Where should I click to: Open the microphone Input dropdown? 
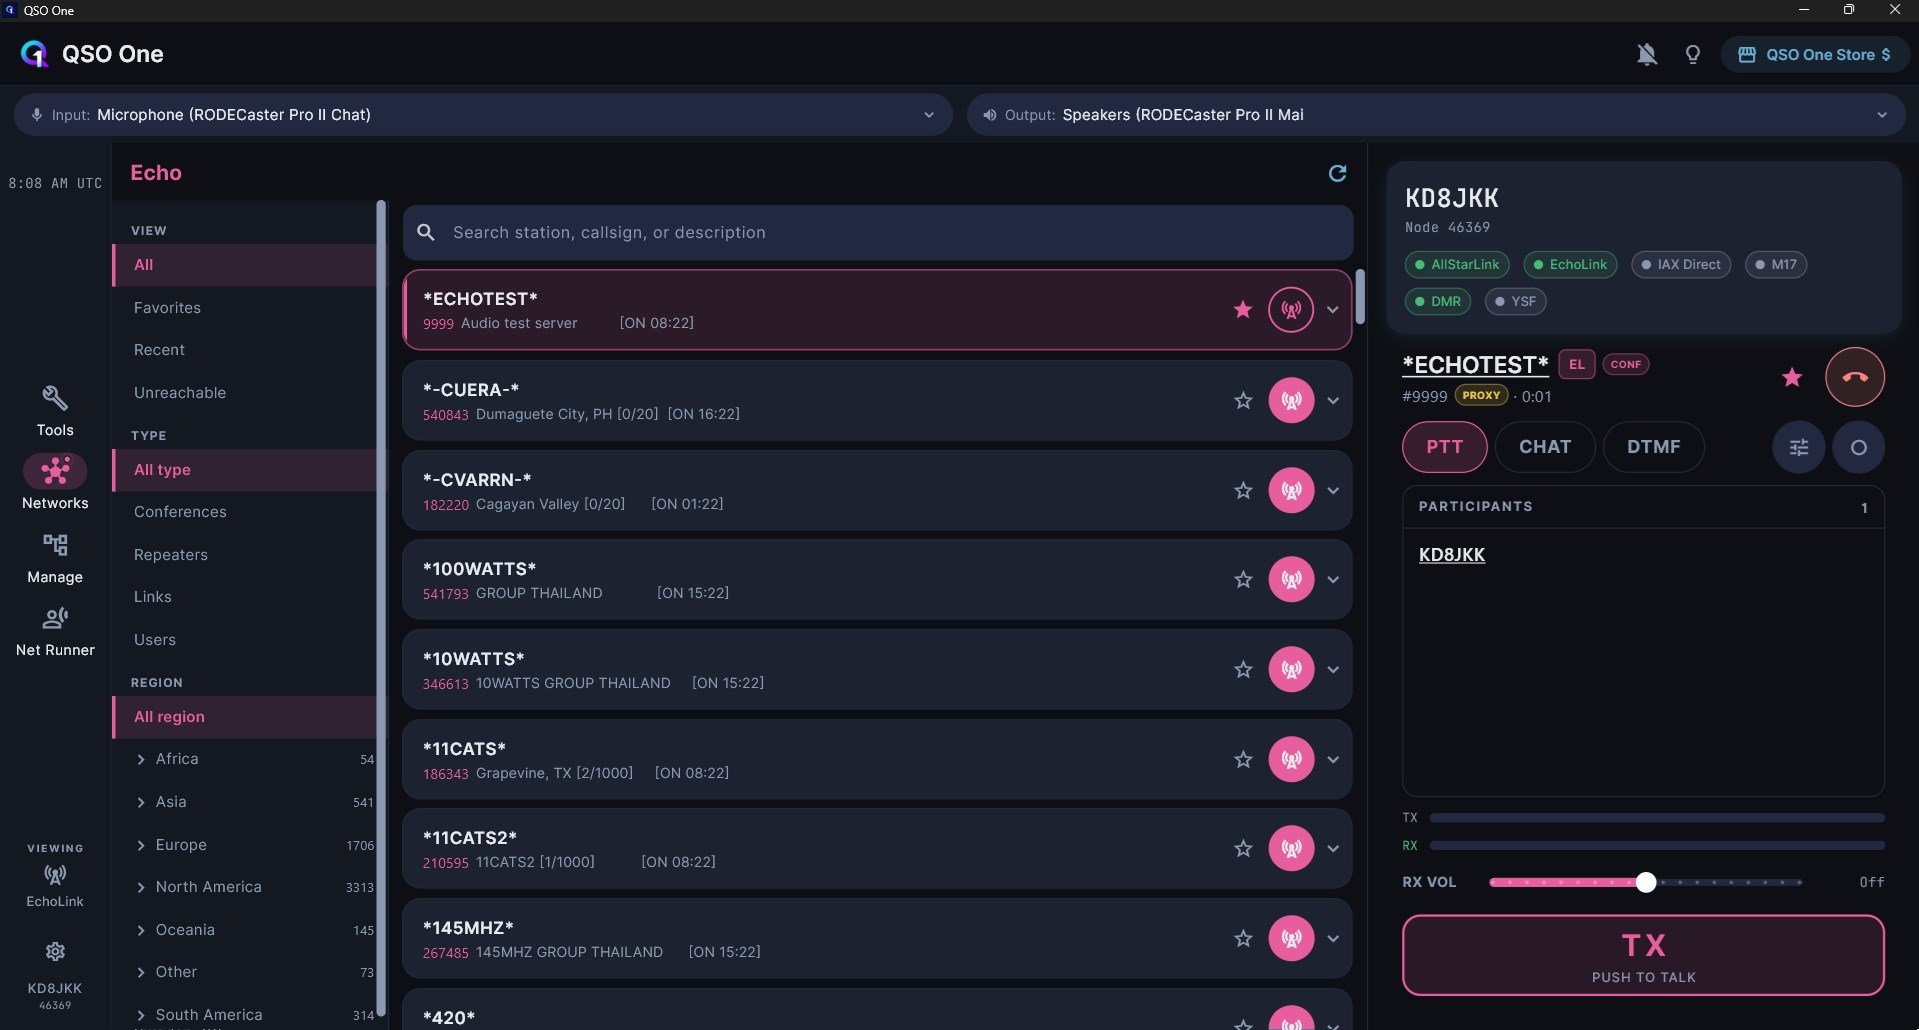coord(483,115)
